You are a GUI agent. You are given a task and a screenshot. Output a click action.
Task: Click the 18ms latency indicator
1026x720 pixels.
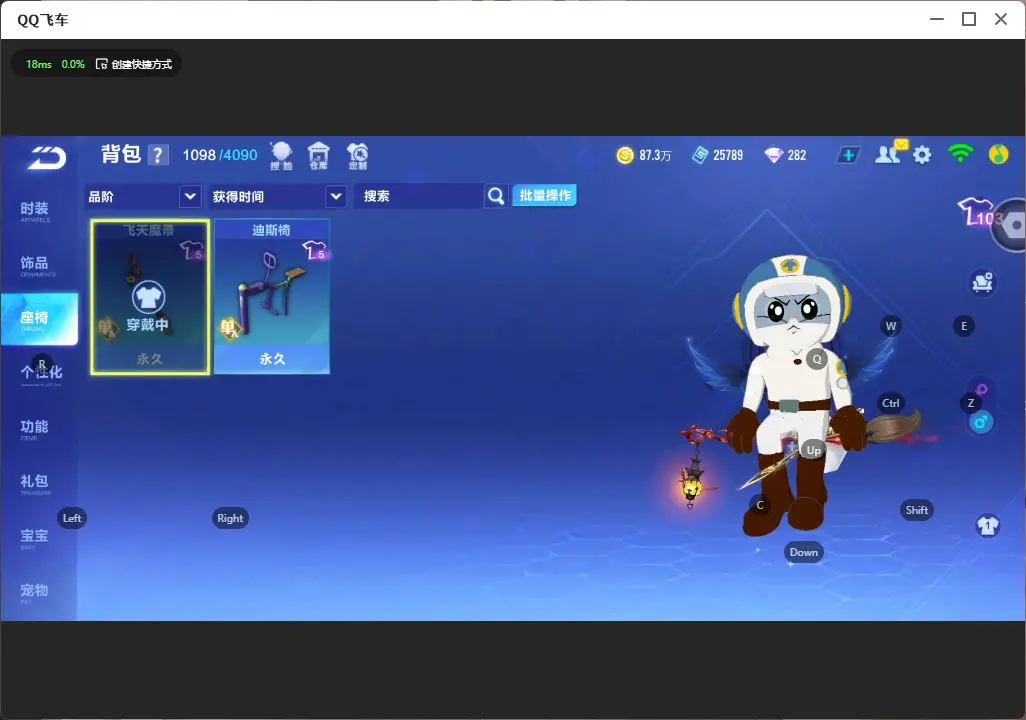coord(39,64)
